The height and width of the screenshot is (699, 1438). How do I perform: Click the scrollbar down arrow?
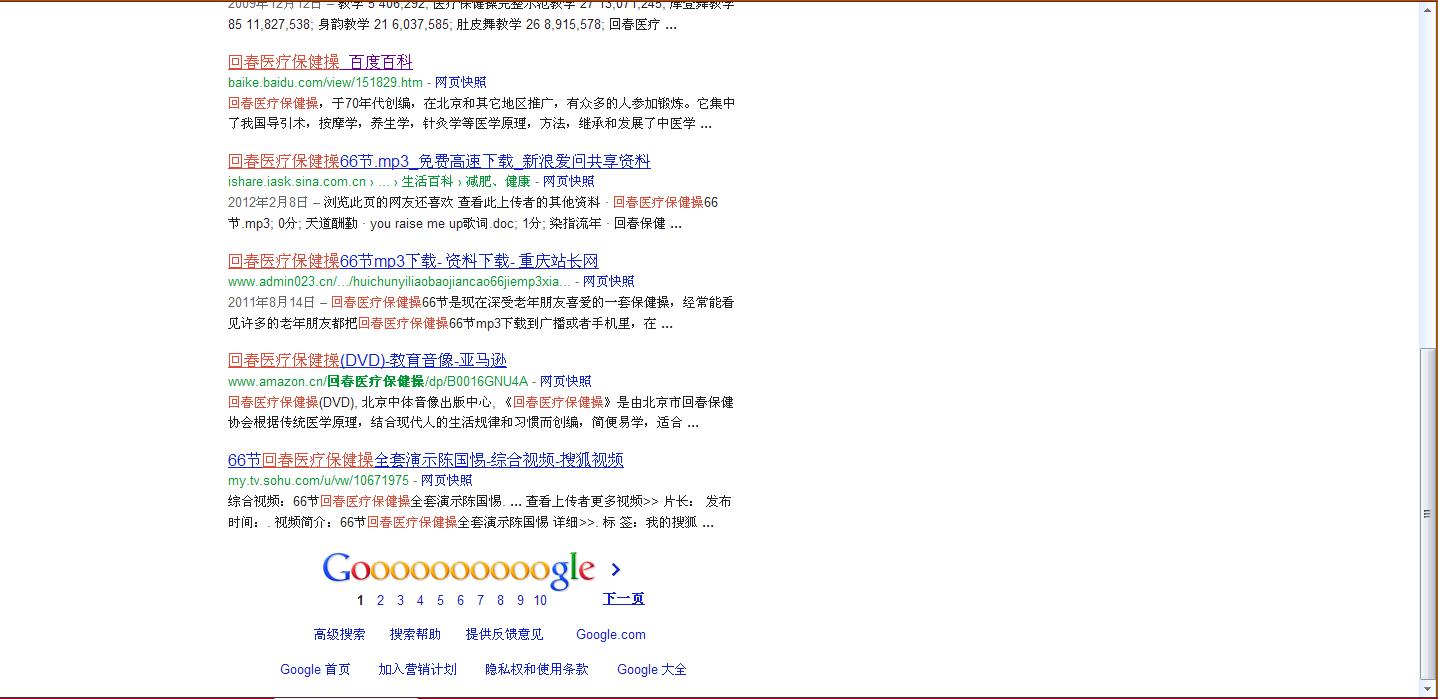[1428, 689]
